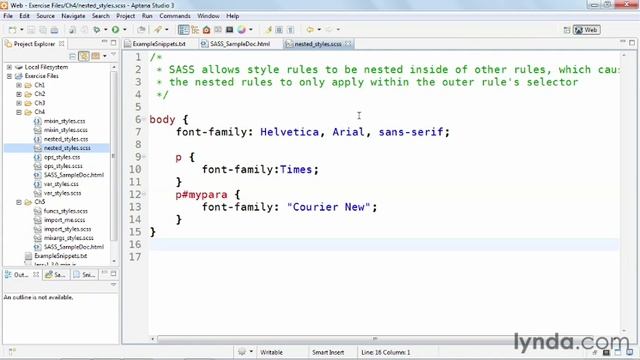Collapse All in Project Explorer
This screenshot has width=640, height=360.
73,56
